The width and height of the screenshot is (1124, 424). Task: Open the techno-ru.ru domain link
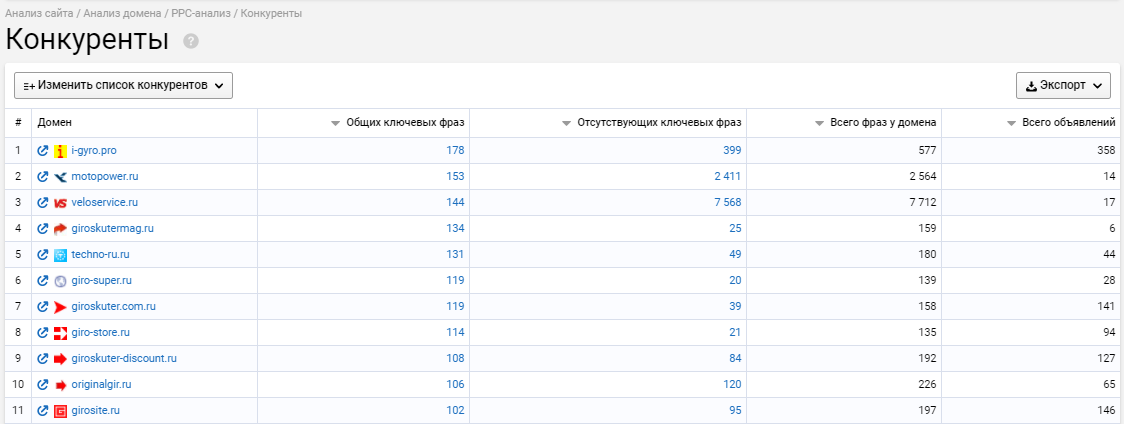[x=100, y=255]
